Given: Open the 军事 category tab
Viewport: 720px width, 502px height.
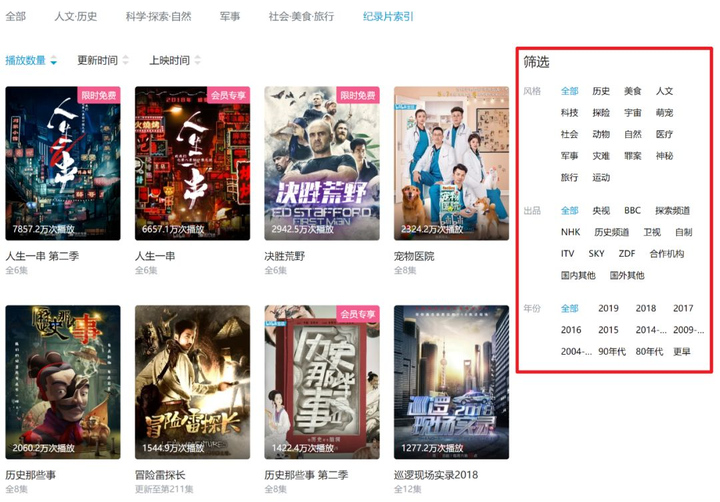Looking at the screenshot, I should tap(230, 17).
